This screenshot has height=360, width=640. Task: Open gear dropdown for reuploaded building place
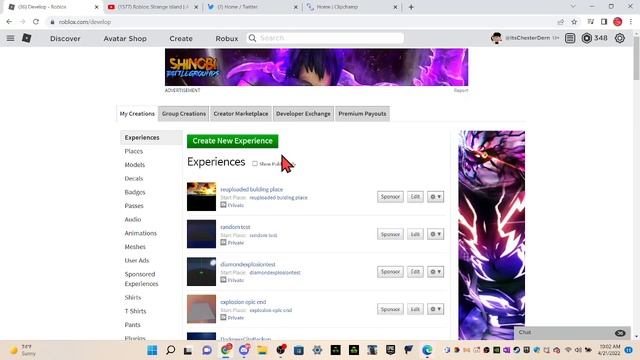(436, 197)
